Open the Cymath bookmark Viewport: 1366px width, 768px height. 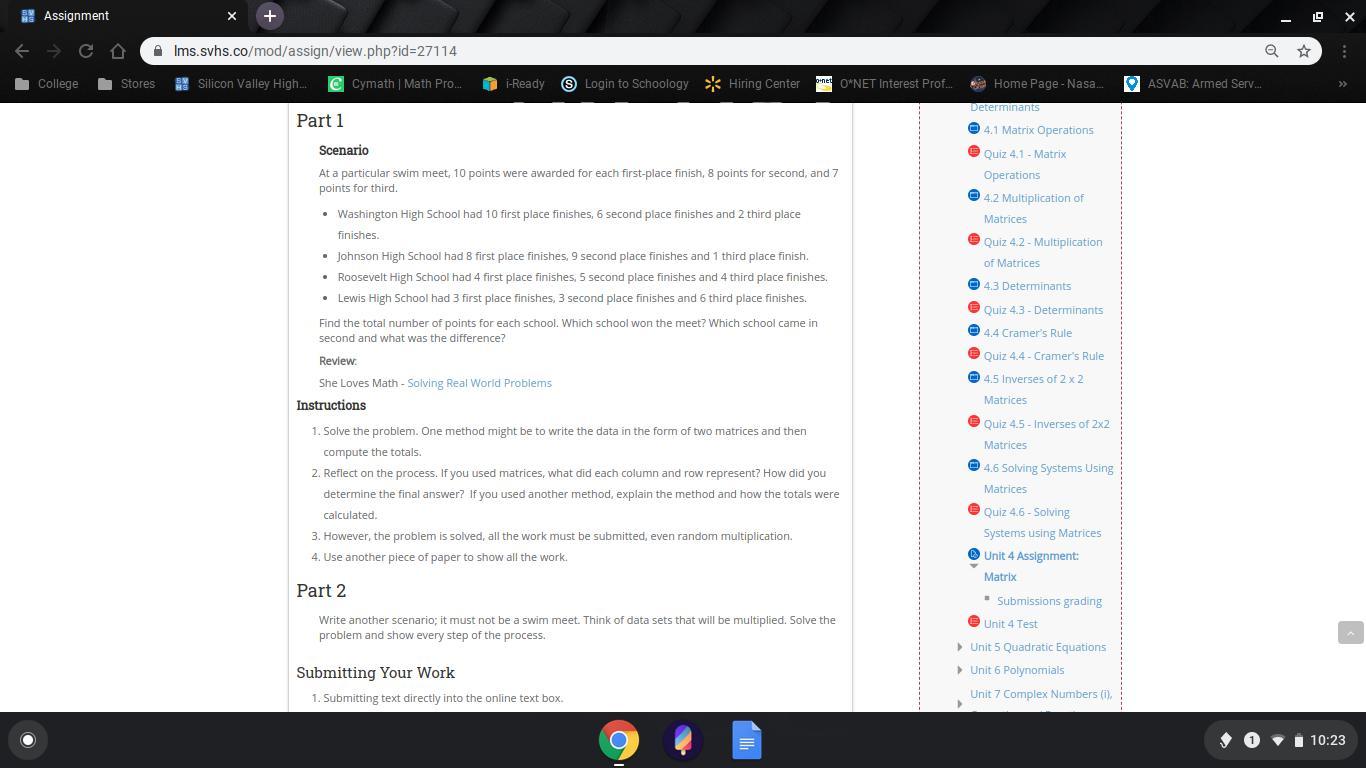tap(395, 84)
